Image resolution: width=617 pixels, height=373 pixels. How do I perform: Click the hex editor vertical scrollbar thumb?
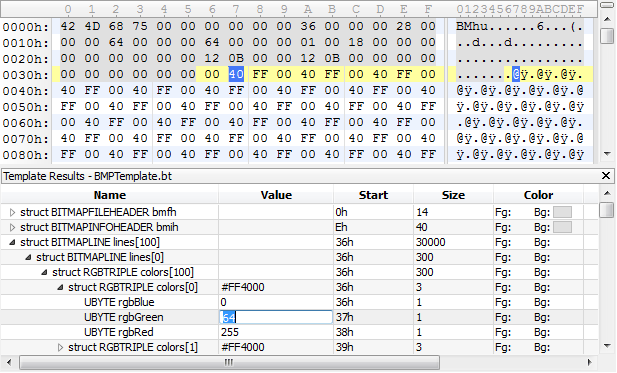(608, 35)
